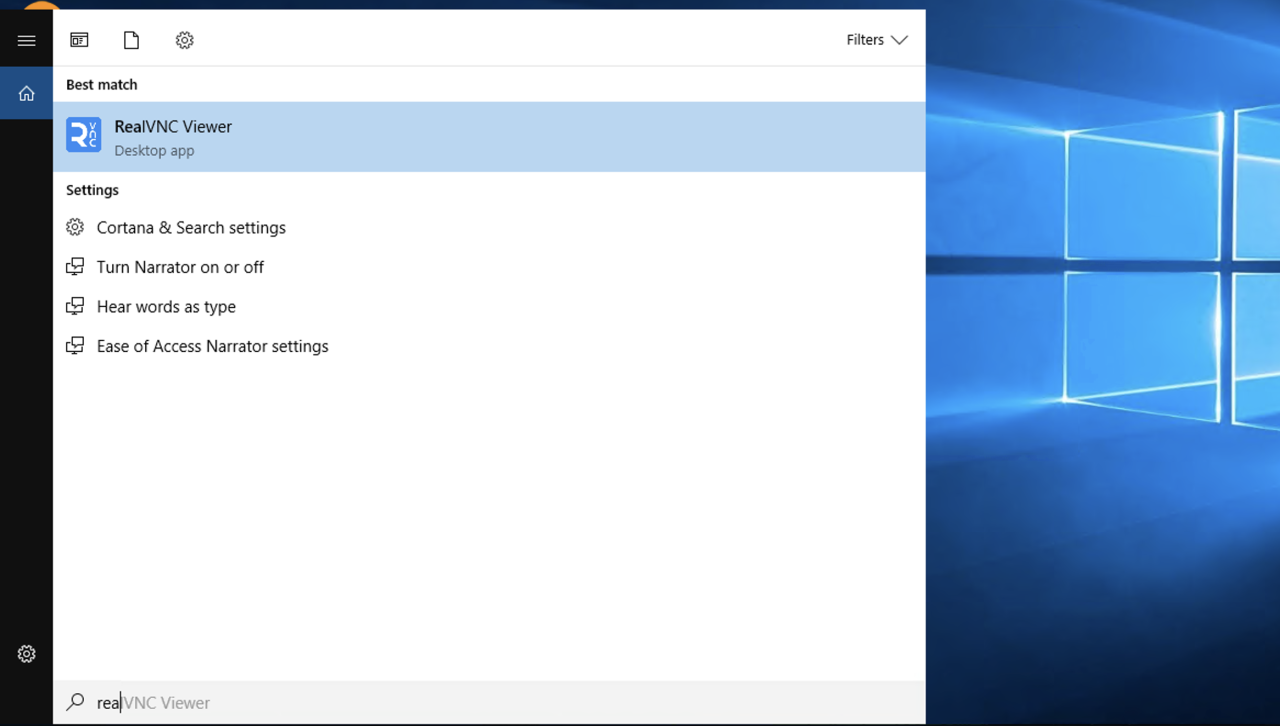Click the RealVNC Viewer app icon
The image size is (1280, 726).
(83, 135)
